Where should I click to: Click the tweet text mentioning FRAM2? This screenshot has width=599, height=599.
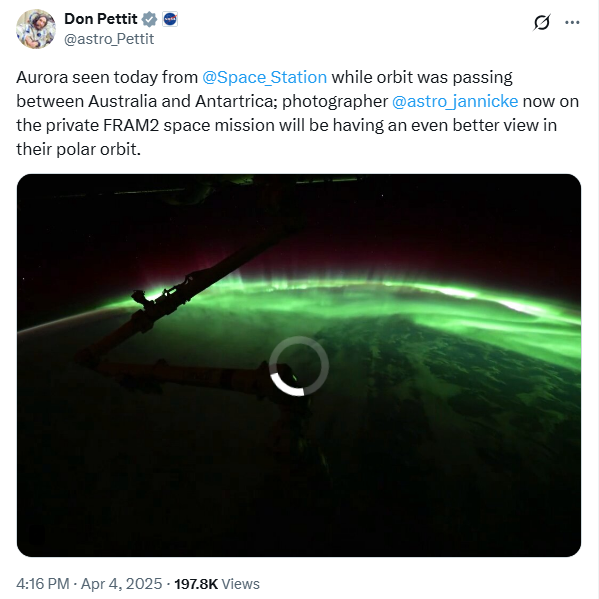point(286,125)
